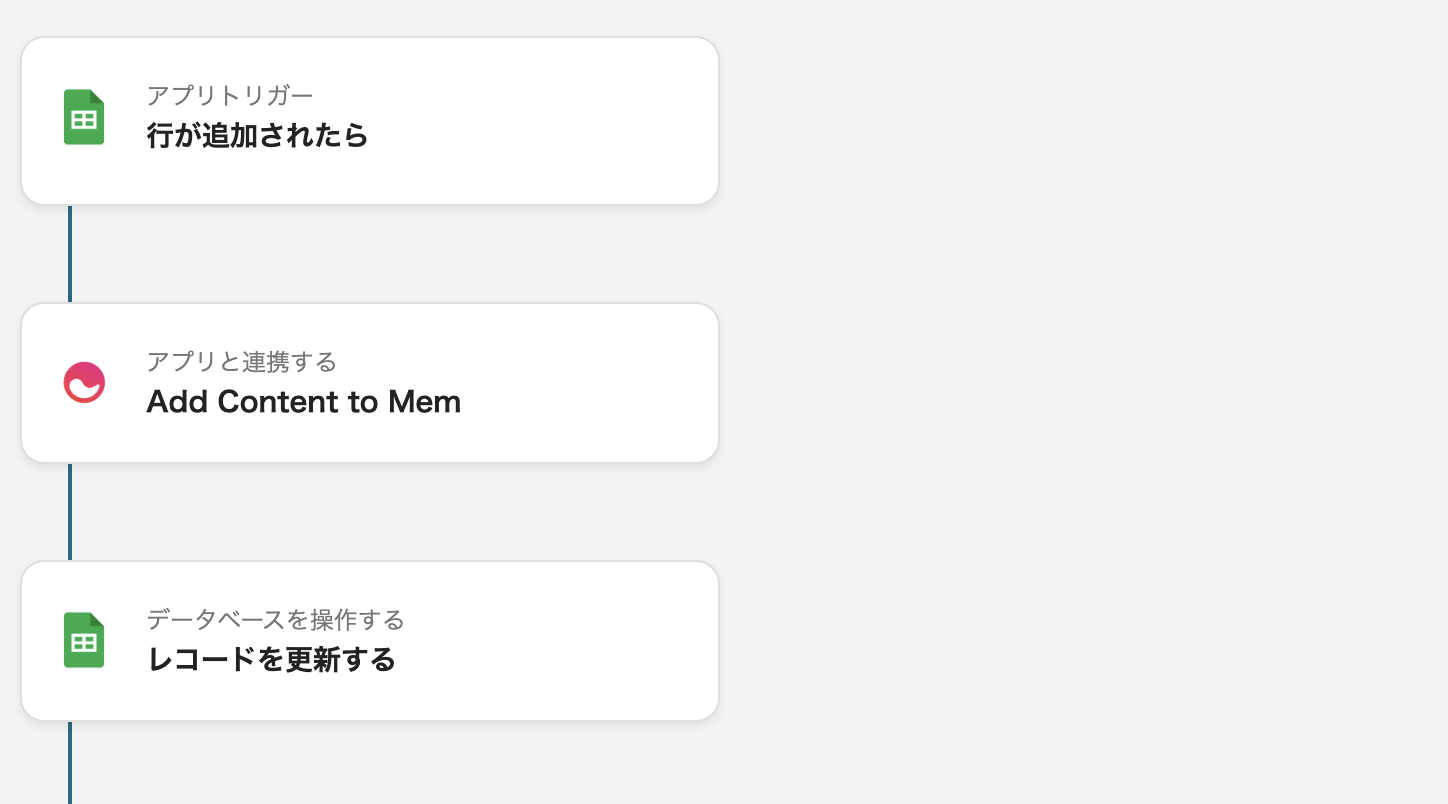Open the Add Content to Mem step
The width and height of the screenshot is (1448, 804).
tap(302, 402)
